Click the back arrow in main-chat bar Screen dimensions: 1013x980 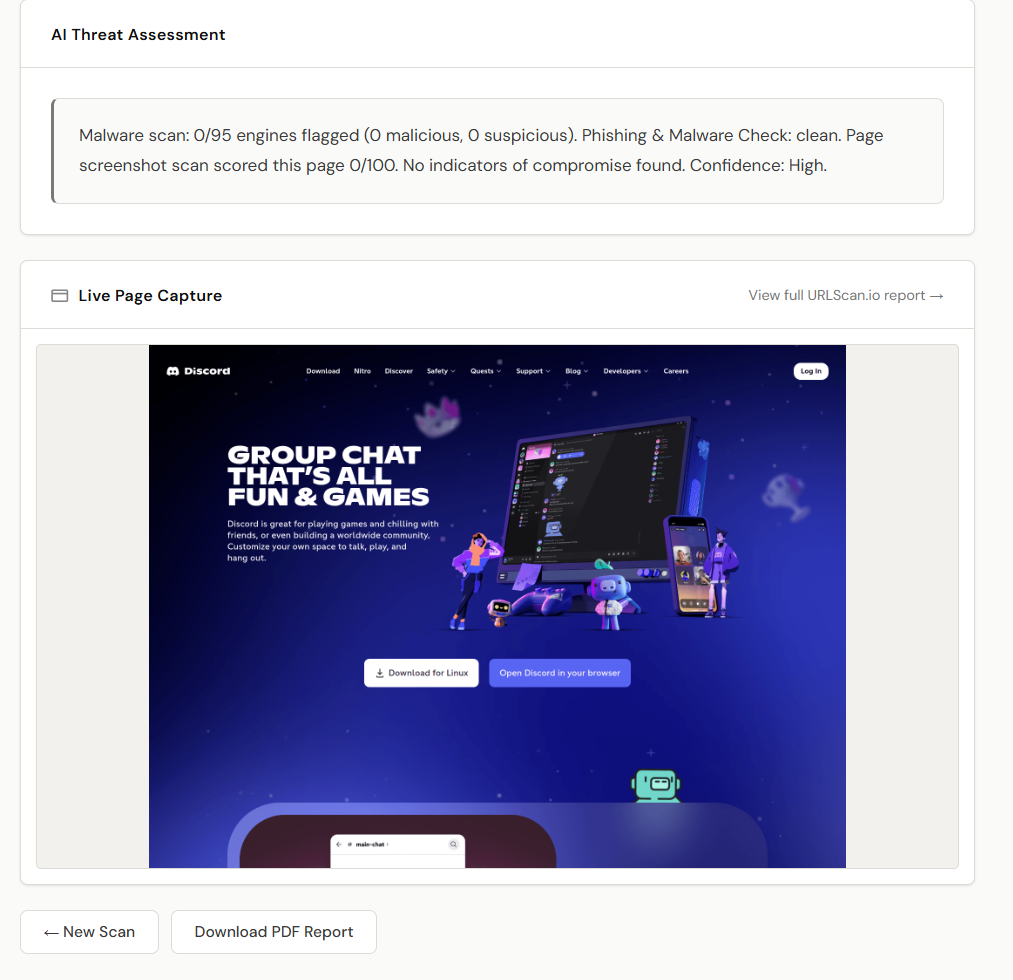(x=339, y=844)
